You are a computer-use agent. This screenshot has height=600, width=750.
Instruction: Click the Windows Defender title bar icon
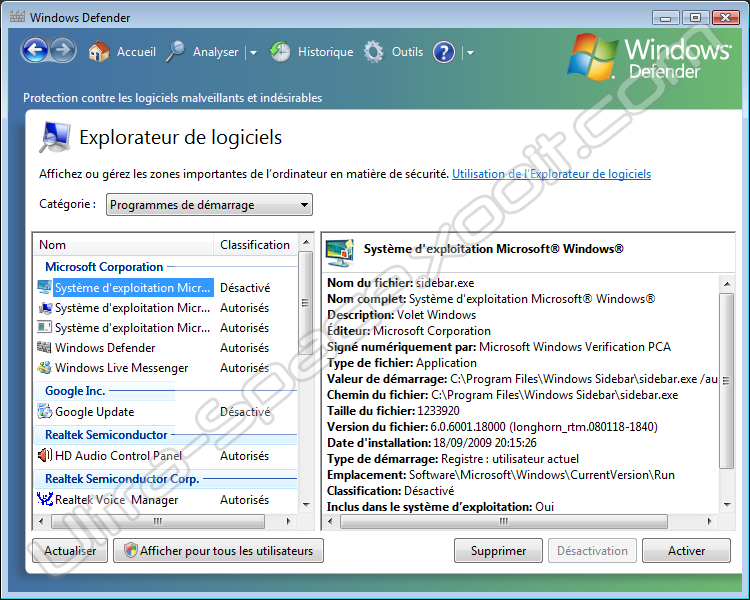point(17,17)
